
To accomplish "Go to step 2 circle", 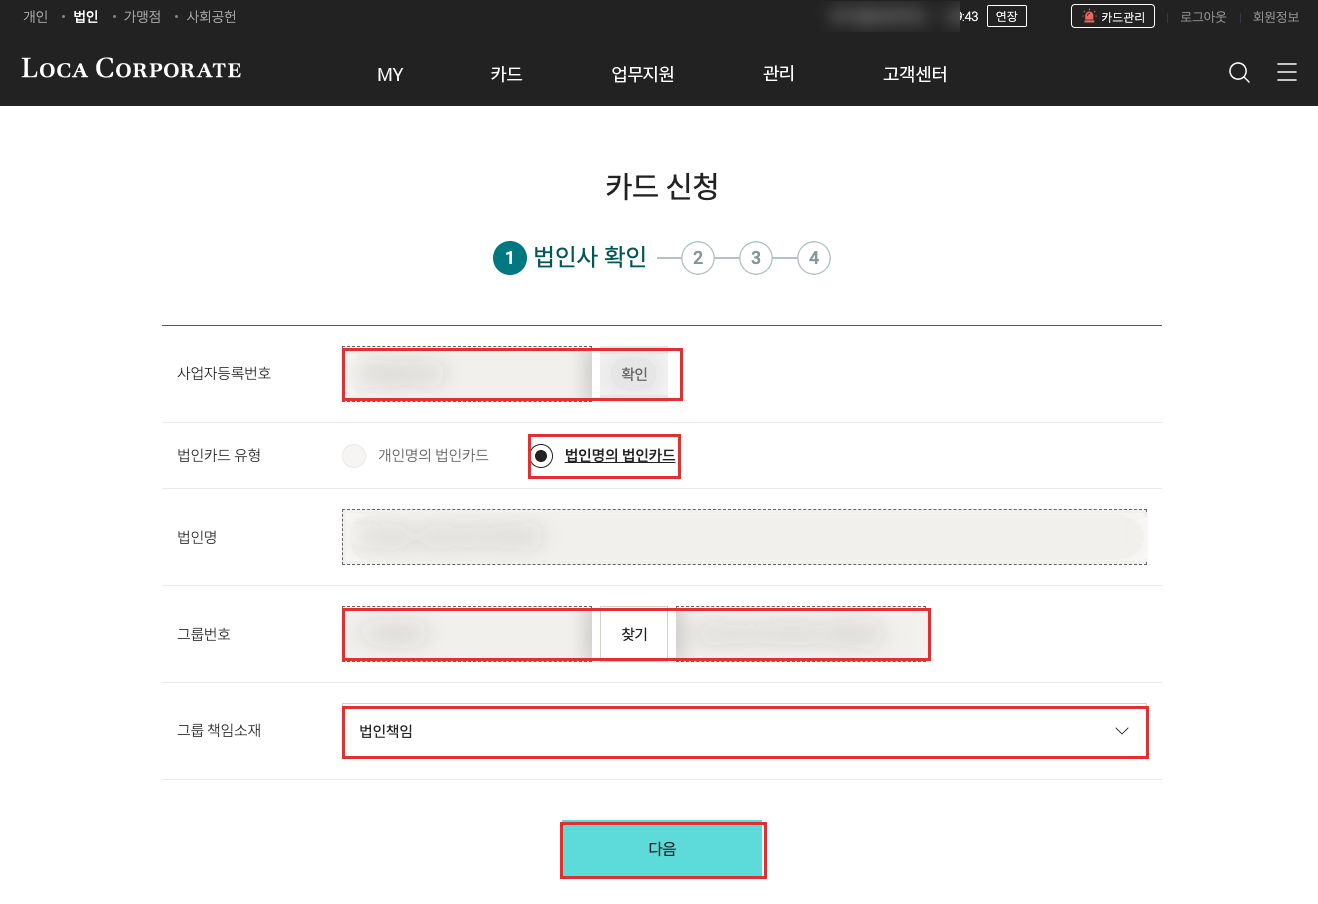I will click(x=698, y=258).
